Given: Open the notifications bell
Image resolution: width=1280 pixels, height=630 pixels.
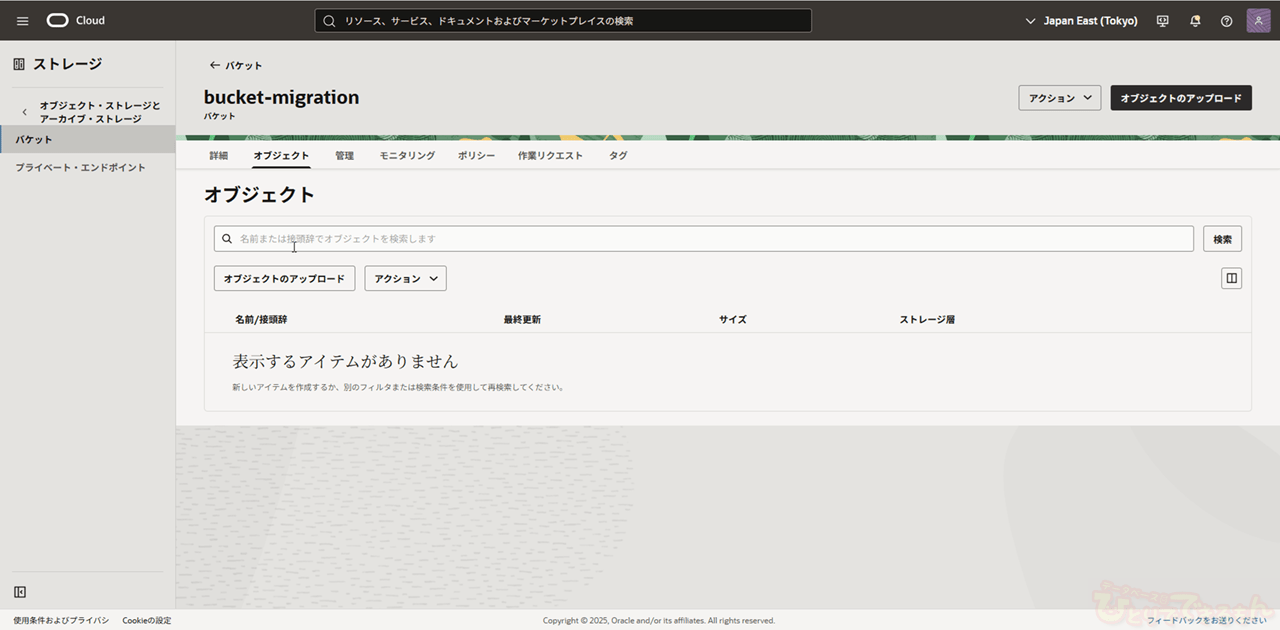Looking at the screenshot, I should tap(1195, 21).
